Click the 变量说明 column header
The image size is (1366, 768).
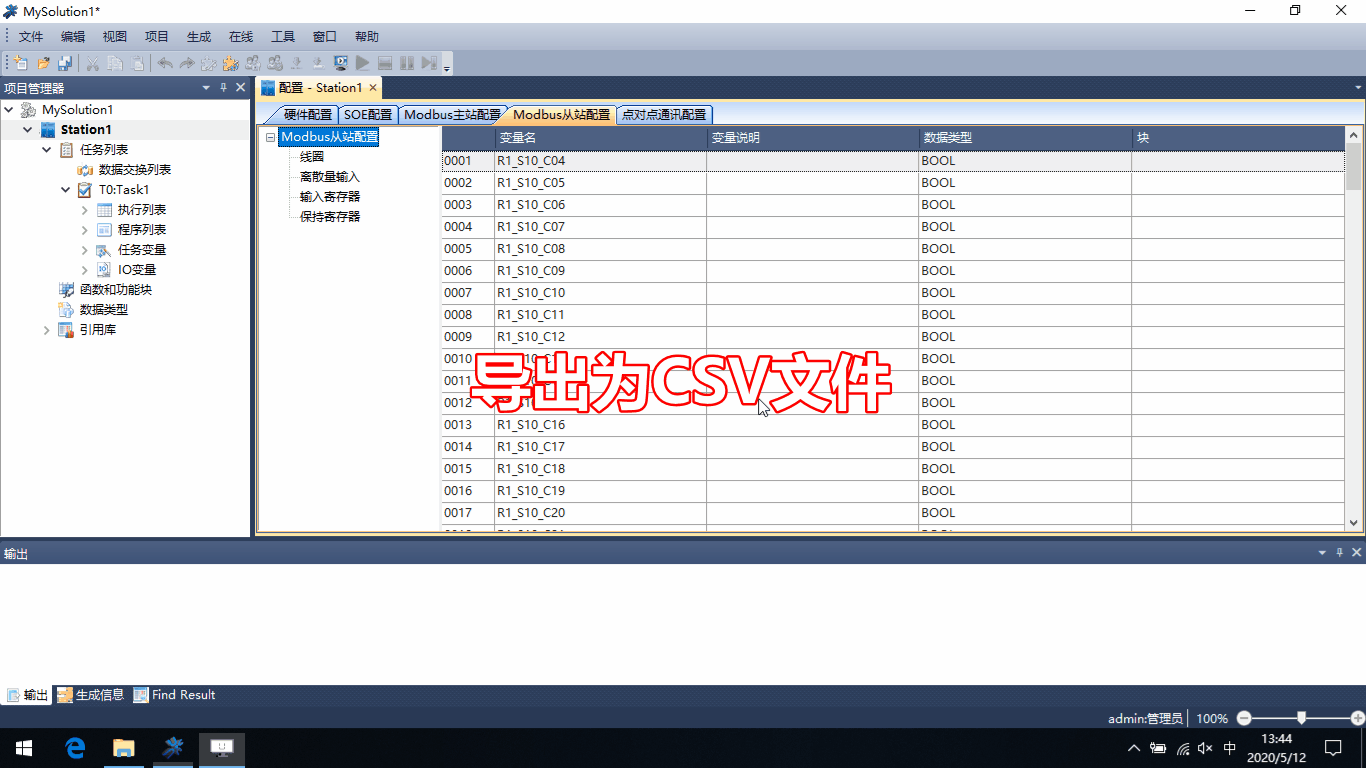(813, 138)
